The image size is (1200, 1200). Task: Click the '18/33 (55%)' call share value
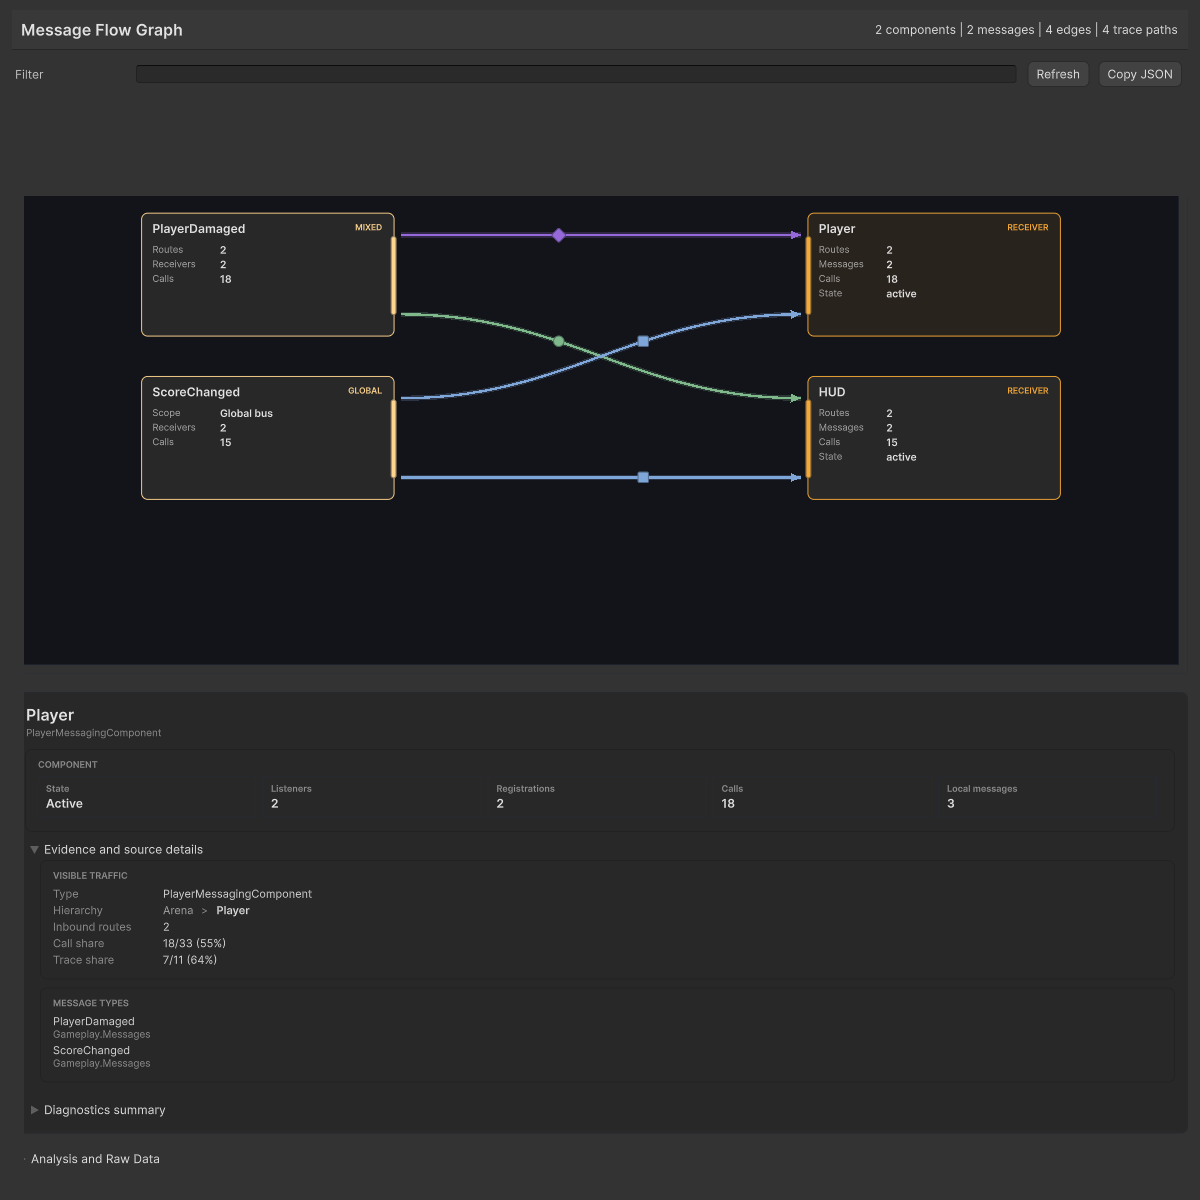point(194,943)
